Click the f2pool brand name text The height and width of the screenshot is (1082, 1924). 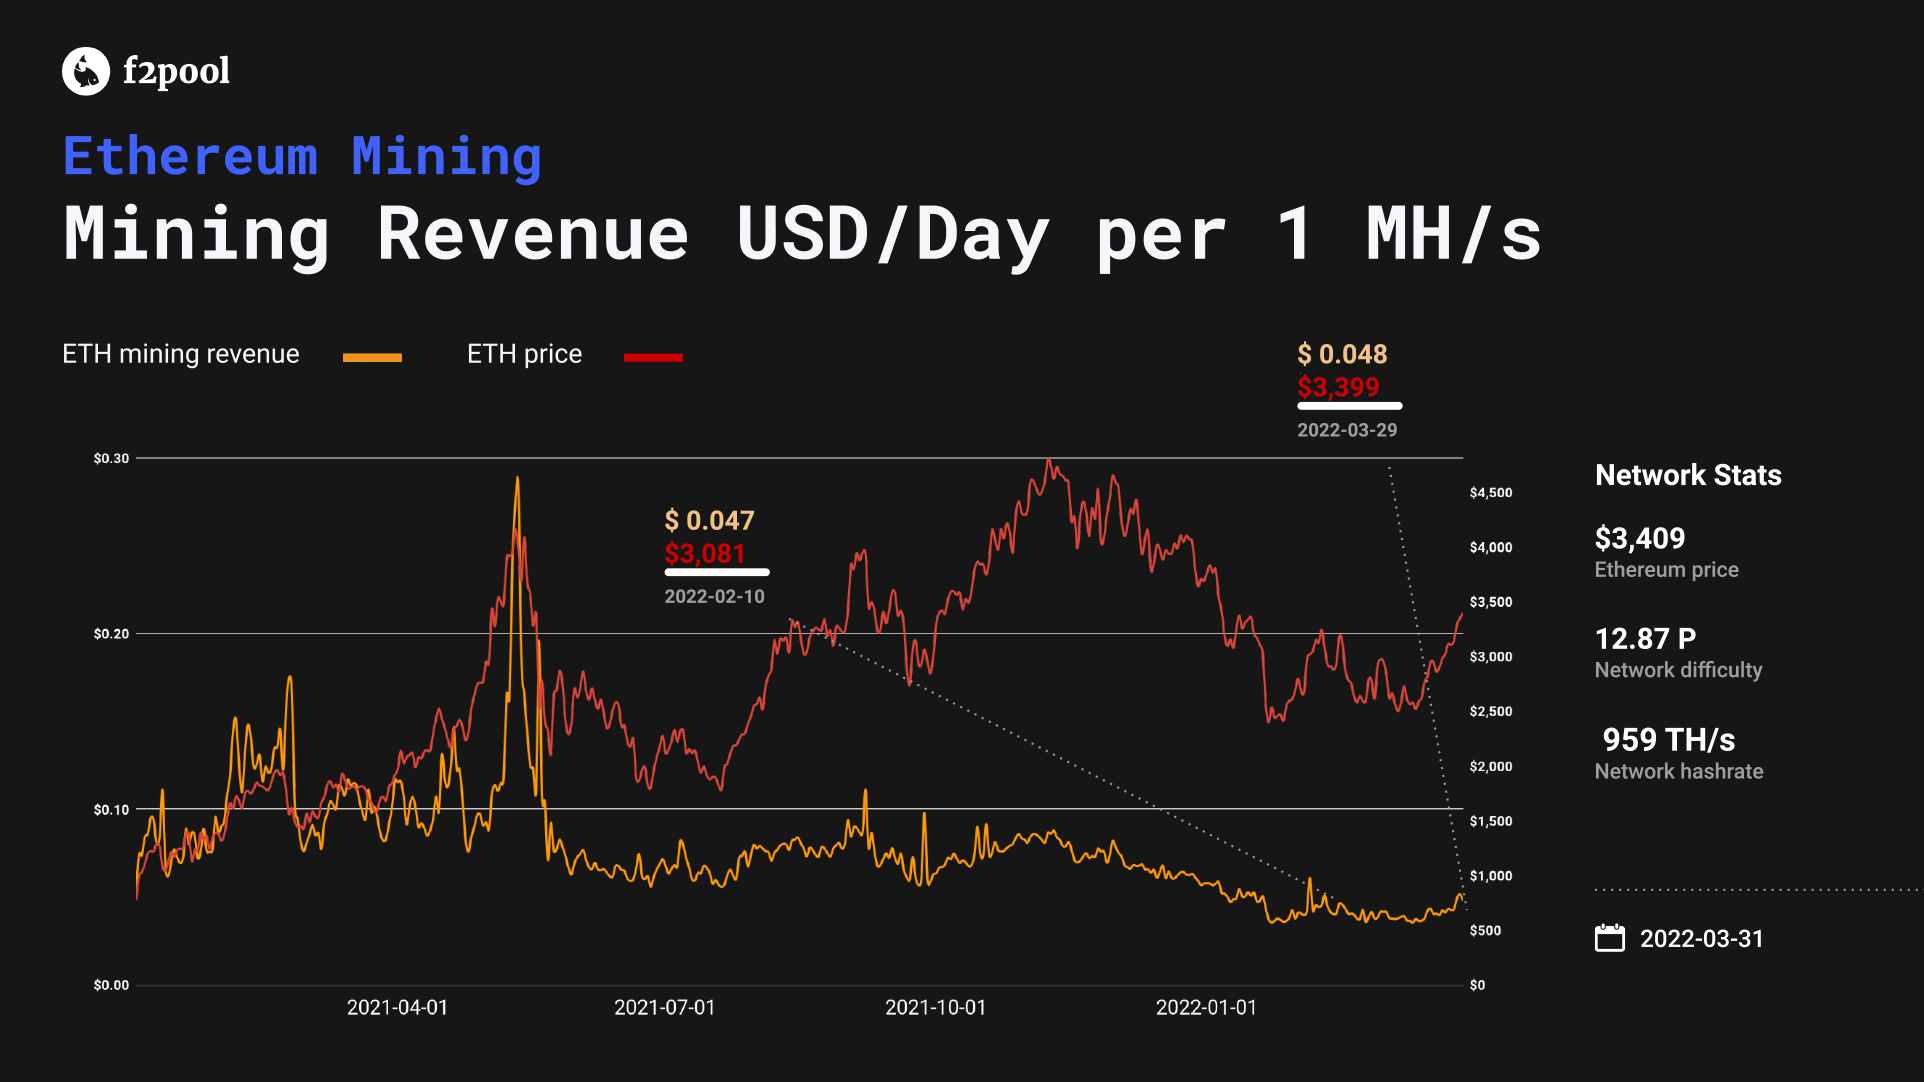pos(176,71)
